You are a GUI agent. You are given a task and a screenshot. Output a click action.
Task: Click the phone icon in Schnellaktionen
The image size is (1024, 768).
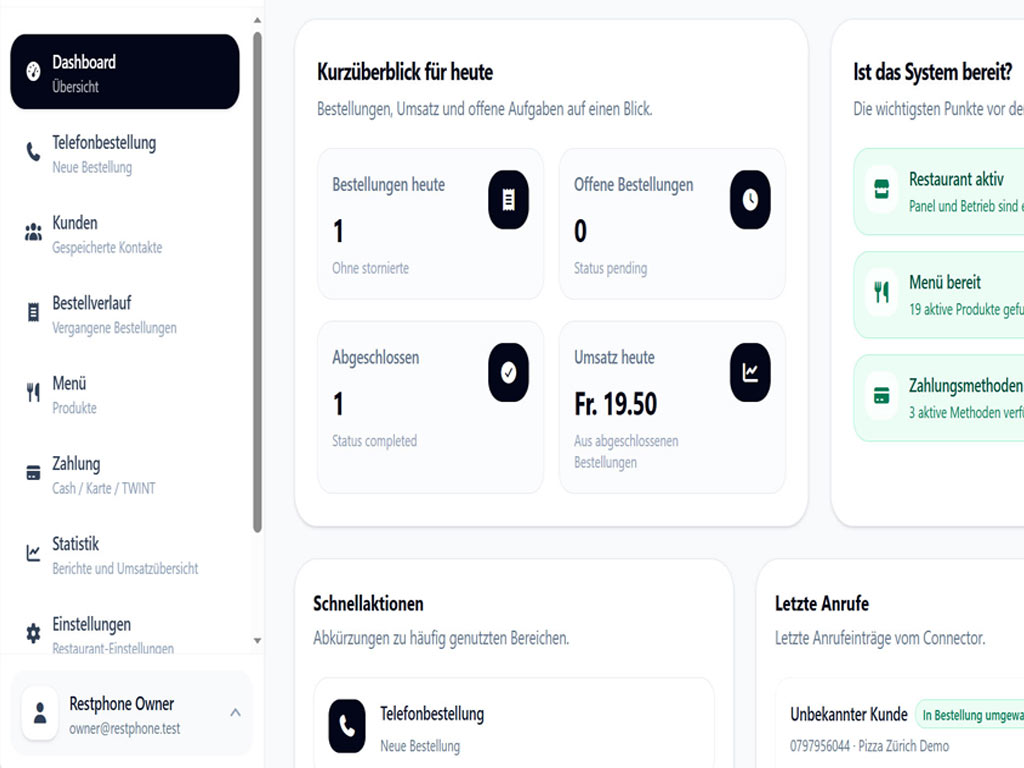[x=347, y=726]
